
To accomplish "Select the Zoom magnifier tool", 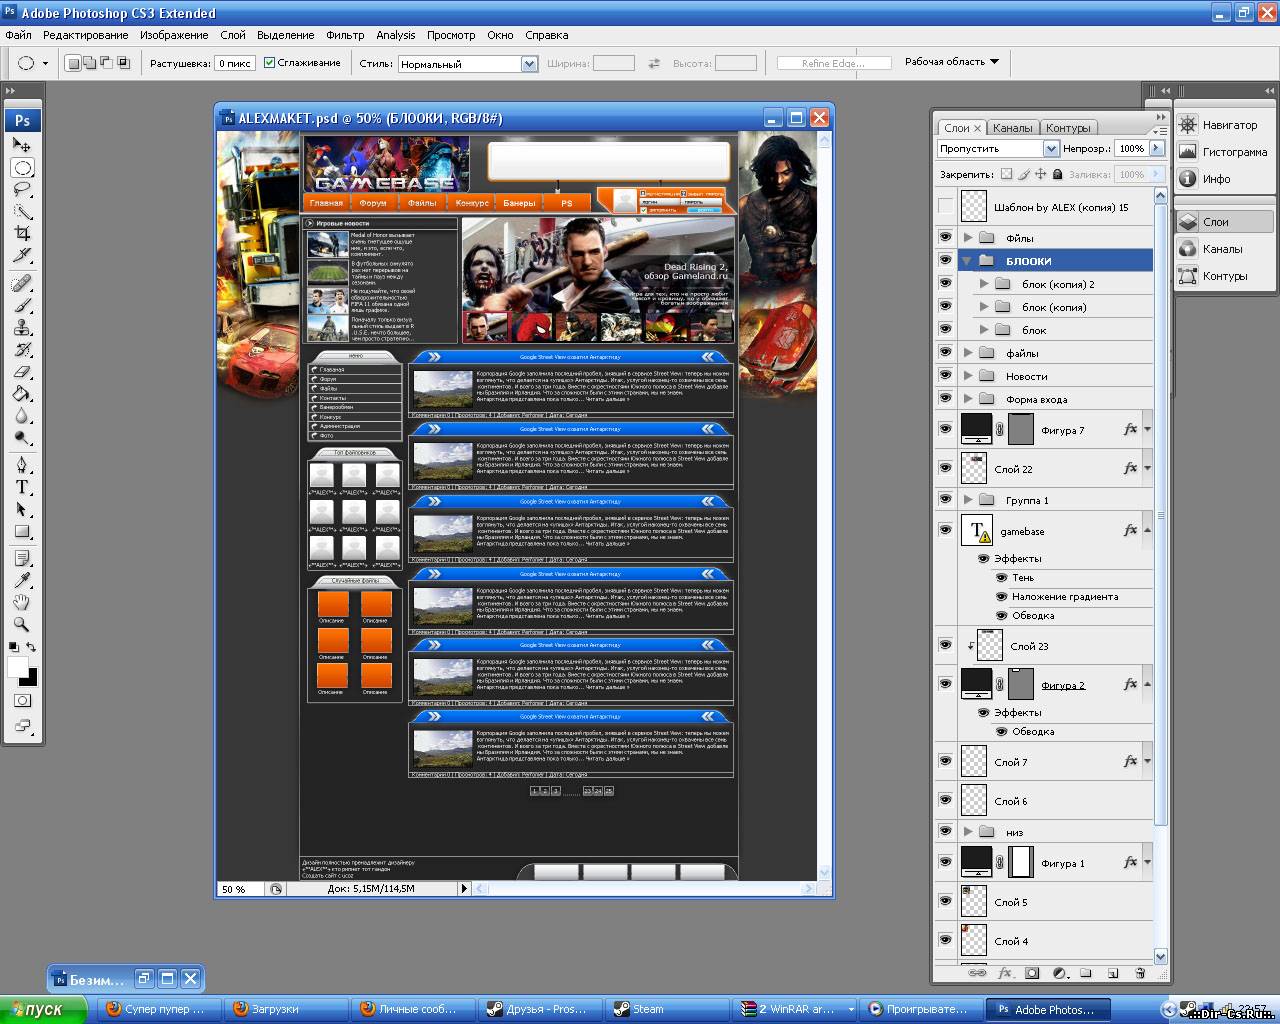I will click(x=22, y=624).
